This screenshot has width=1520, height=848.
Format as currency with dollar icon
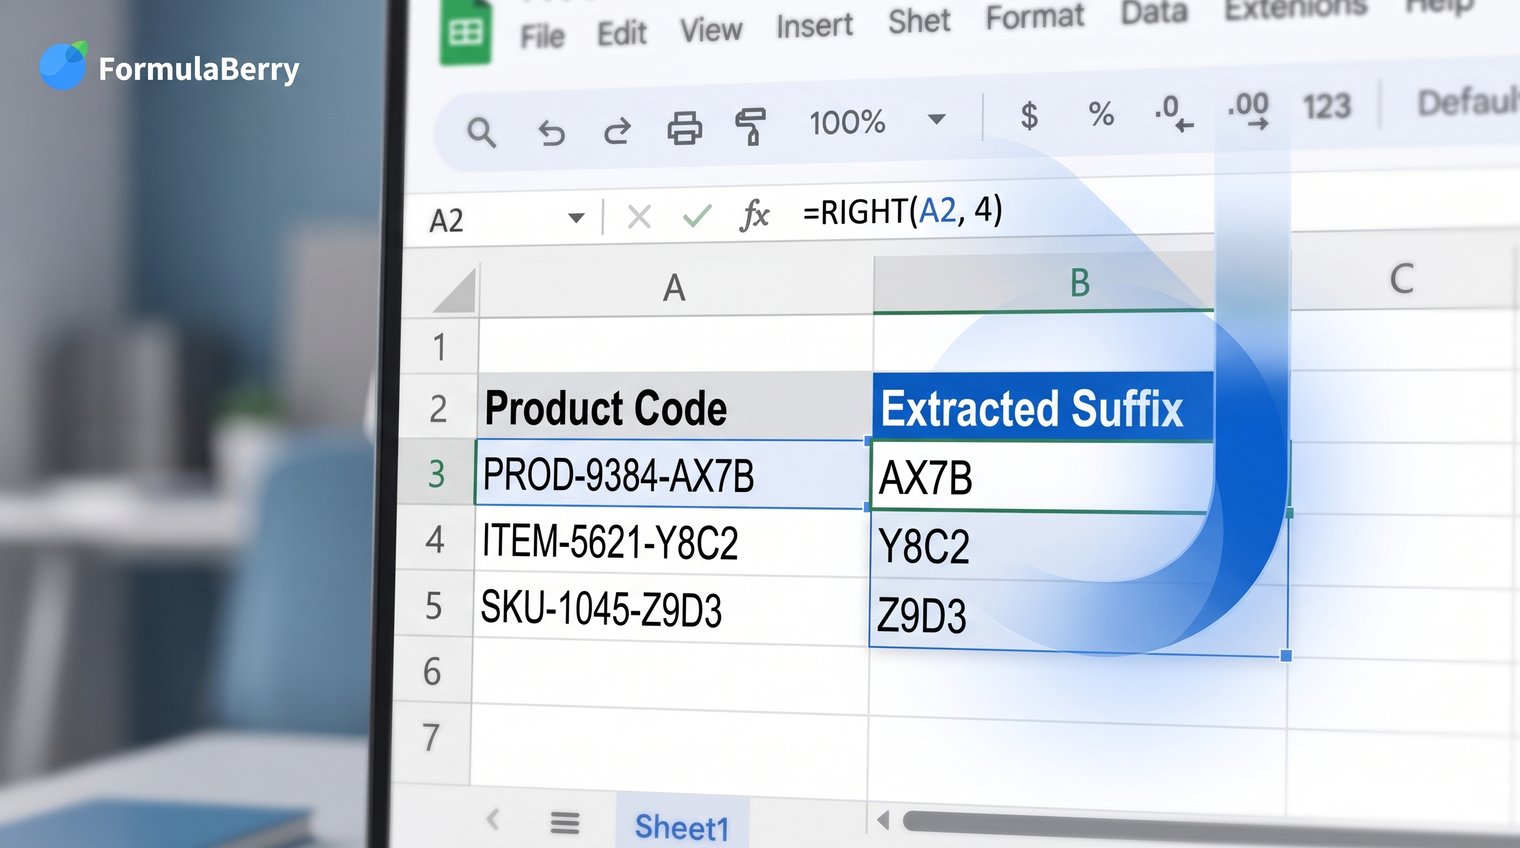[x=1029, y=115]
